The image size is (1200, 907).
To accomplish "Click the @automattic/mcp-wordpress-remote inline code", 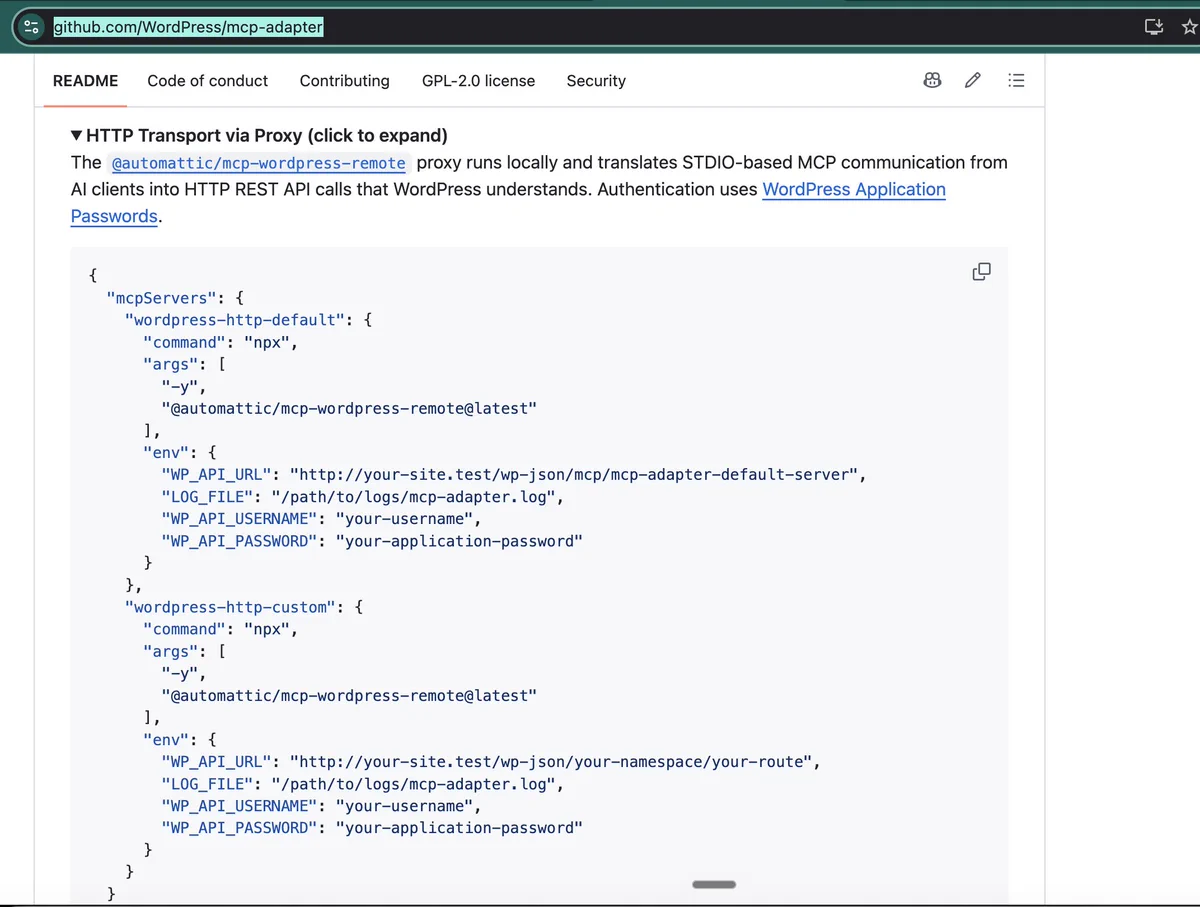I will (x=259, y=163).
